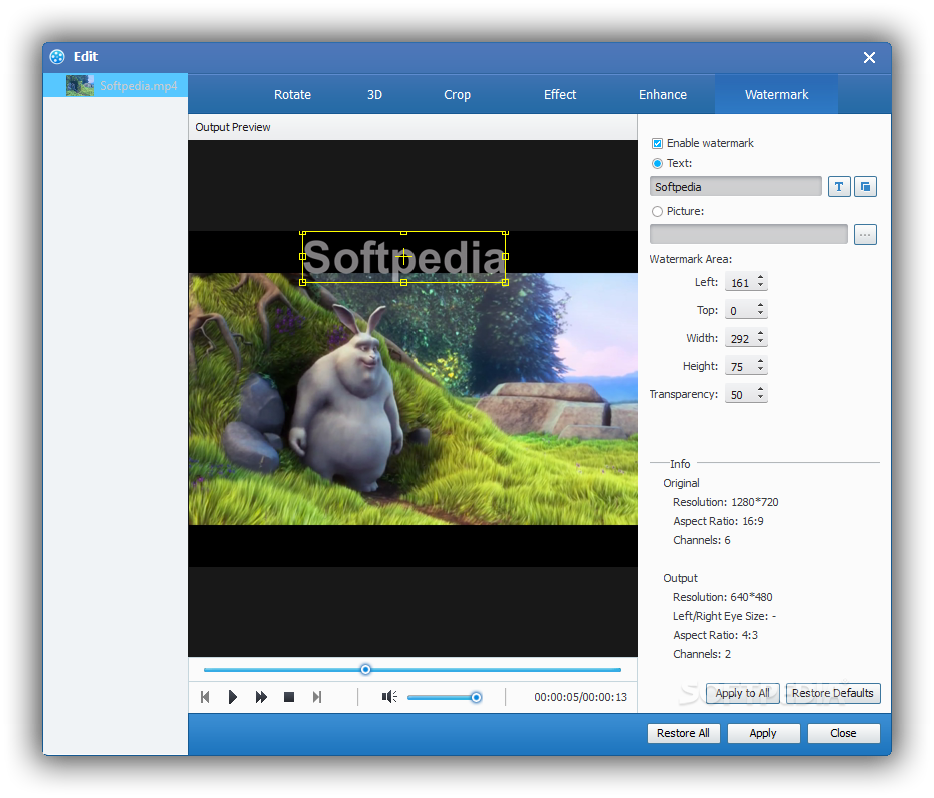Screen dimensions: 934x798
Task: Decrease the Width value with down arrow
Action: point(761,342)
